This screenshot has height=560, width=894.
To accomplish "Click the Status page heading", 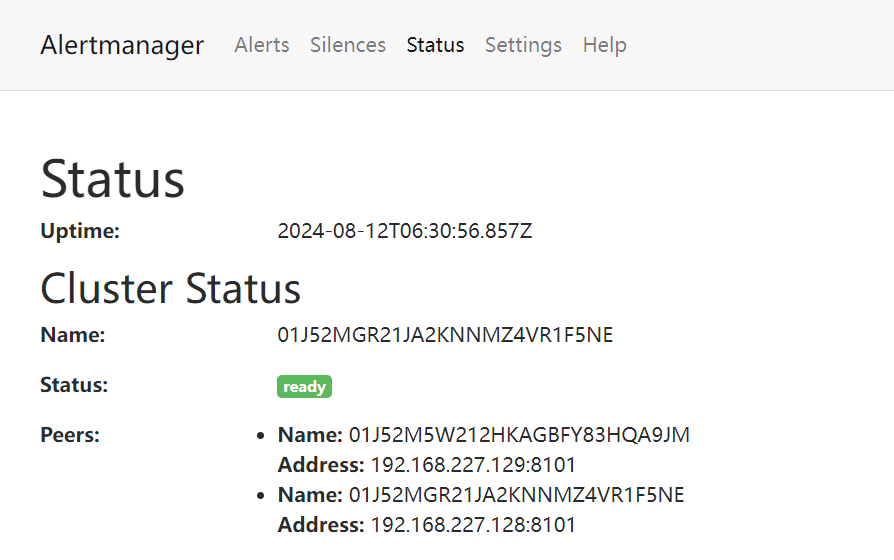I will pyautogui.click(x=113, y=179).
